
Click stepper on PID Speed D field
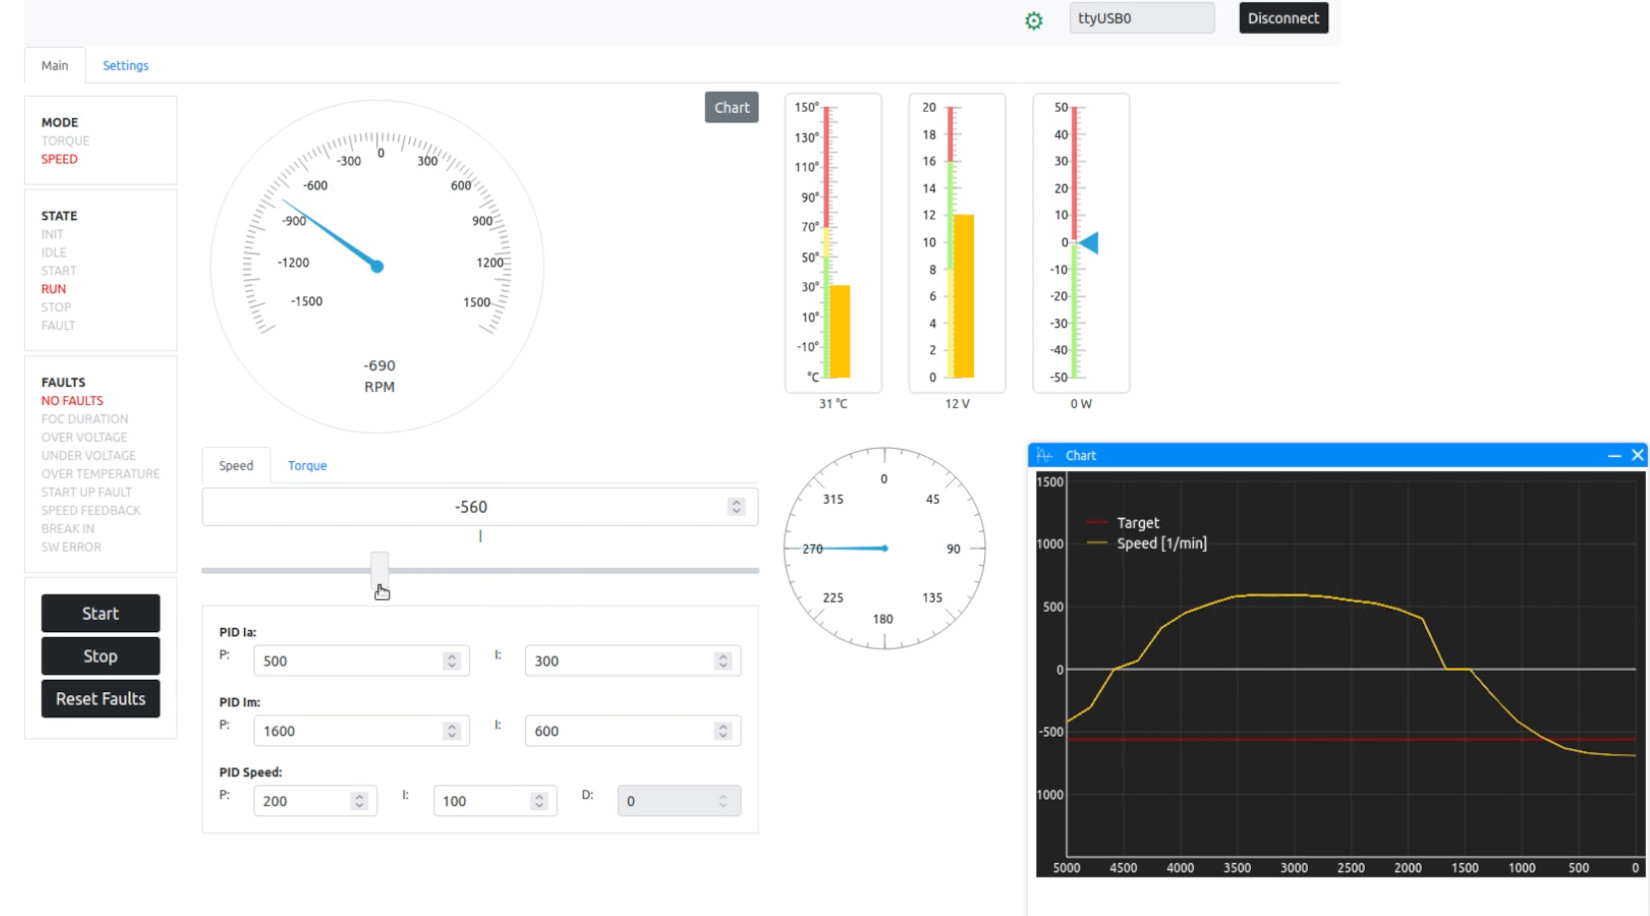(723, 801)
